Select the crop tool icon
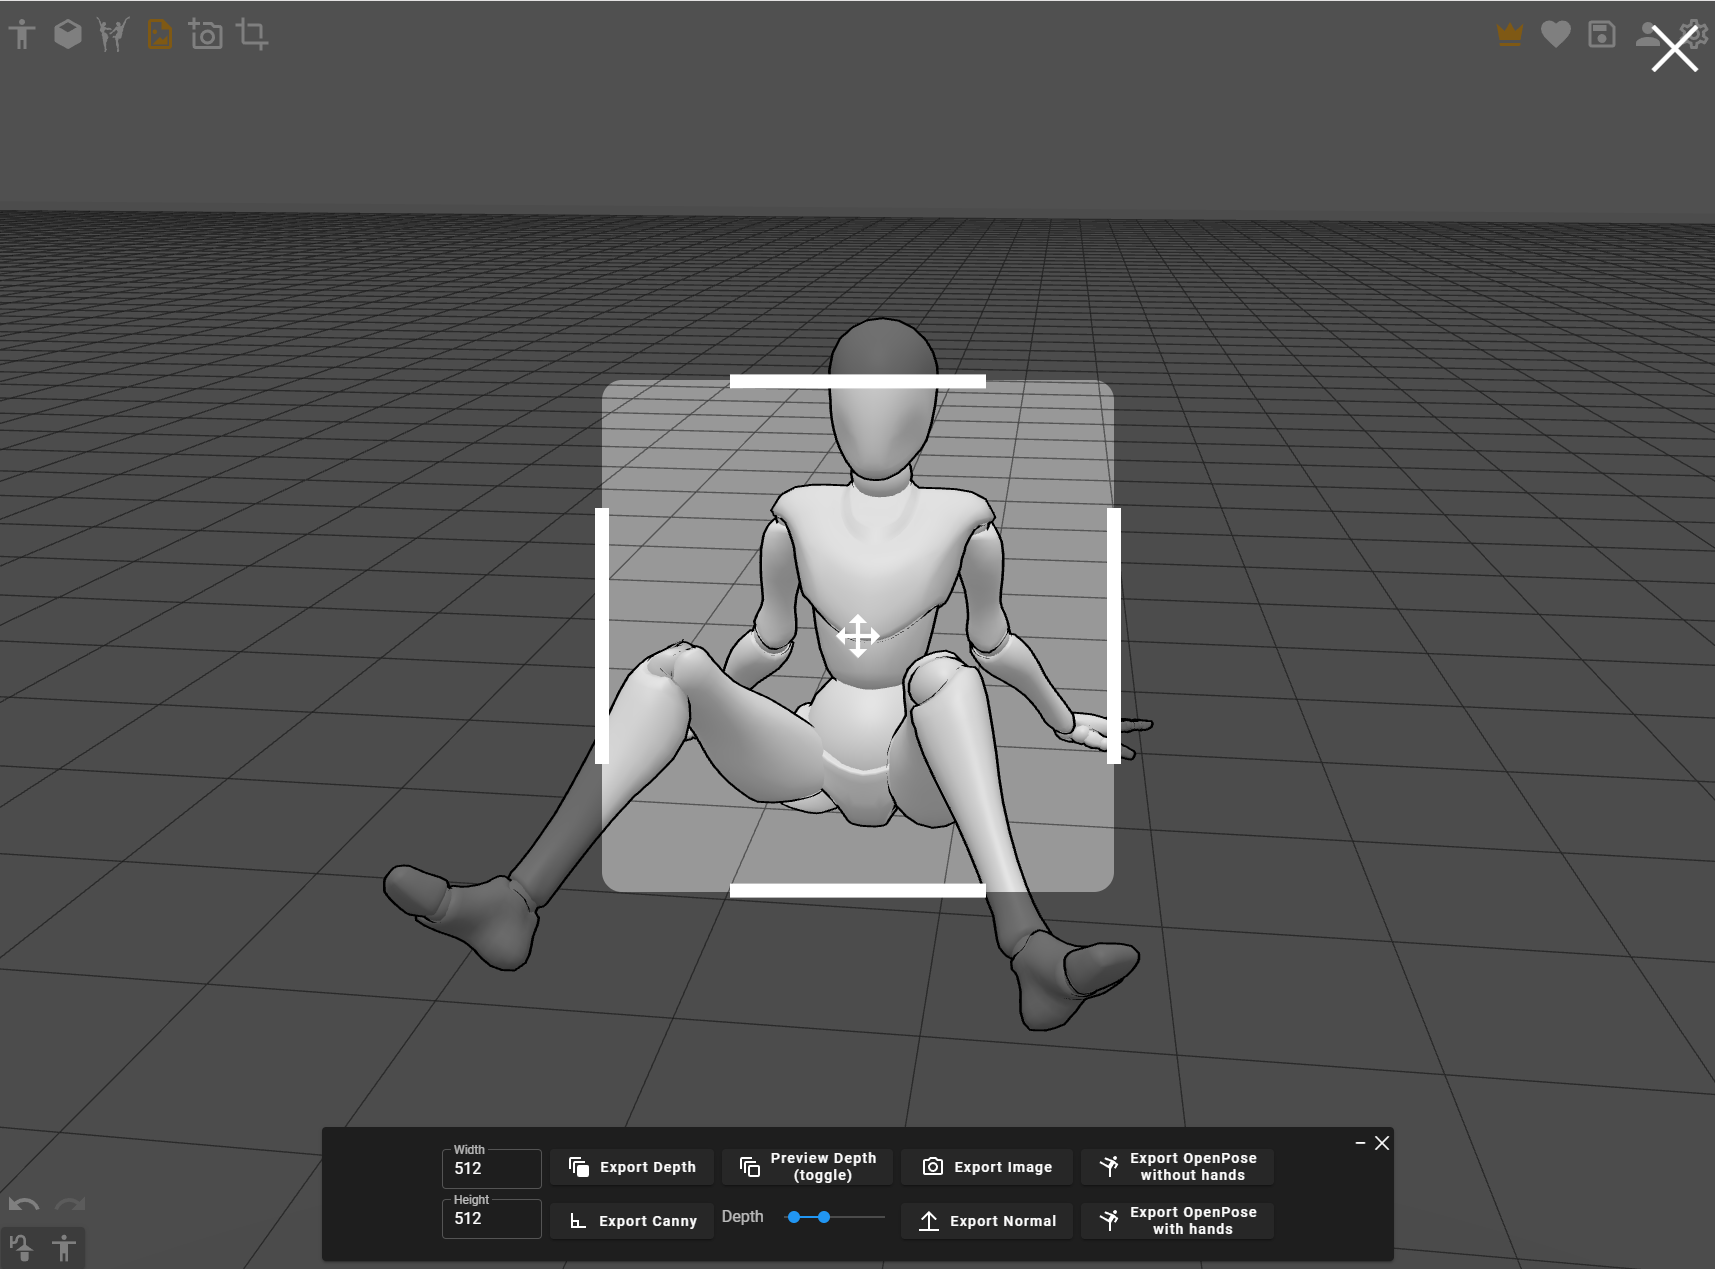 252,35
